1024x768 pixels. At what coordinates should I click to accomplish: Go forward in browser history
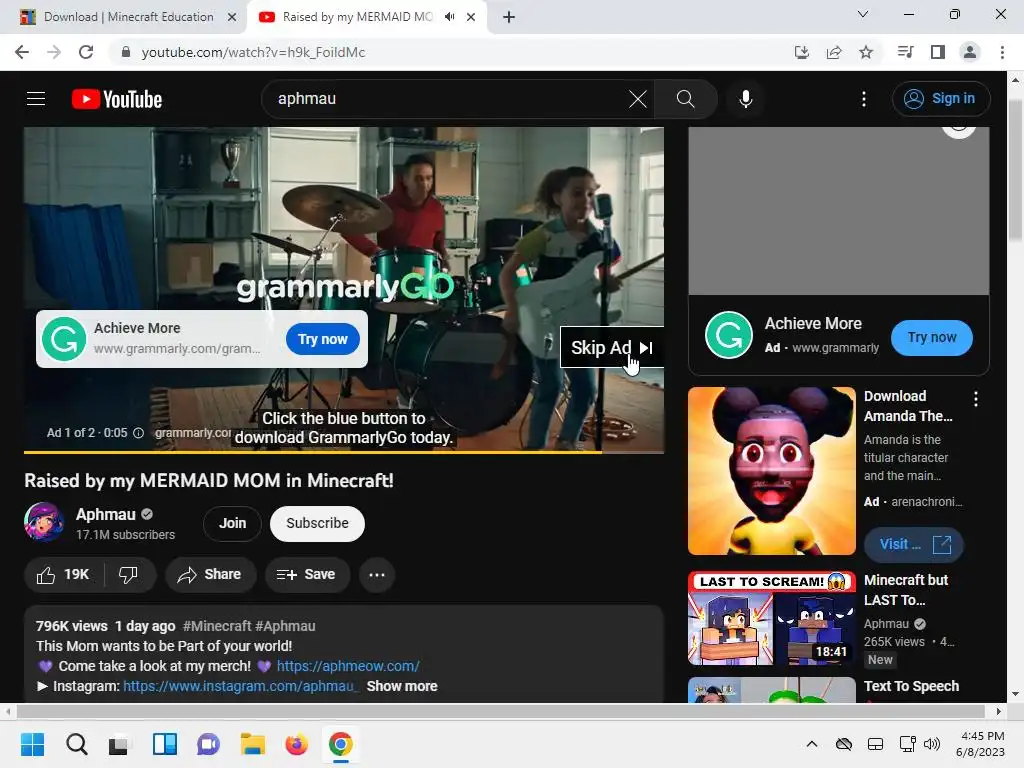[x=54, y=52]
